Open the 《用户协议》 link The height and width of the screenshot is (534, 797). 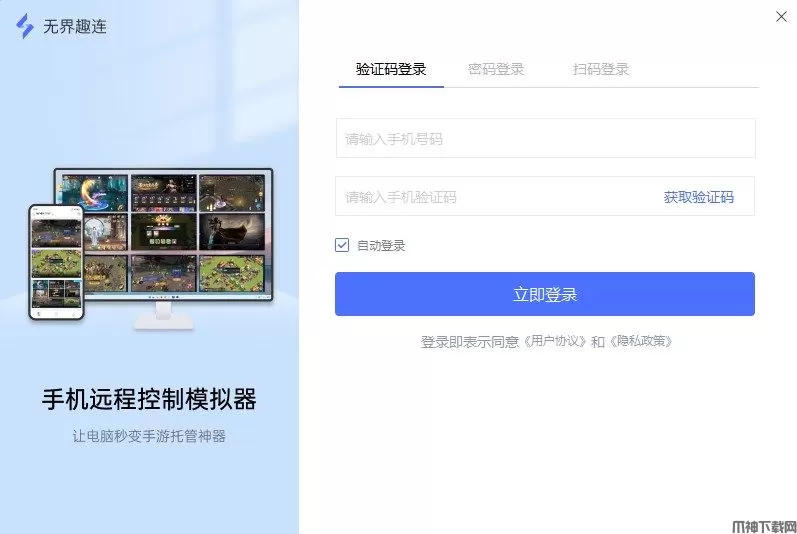[x=555, y=341]
